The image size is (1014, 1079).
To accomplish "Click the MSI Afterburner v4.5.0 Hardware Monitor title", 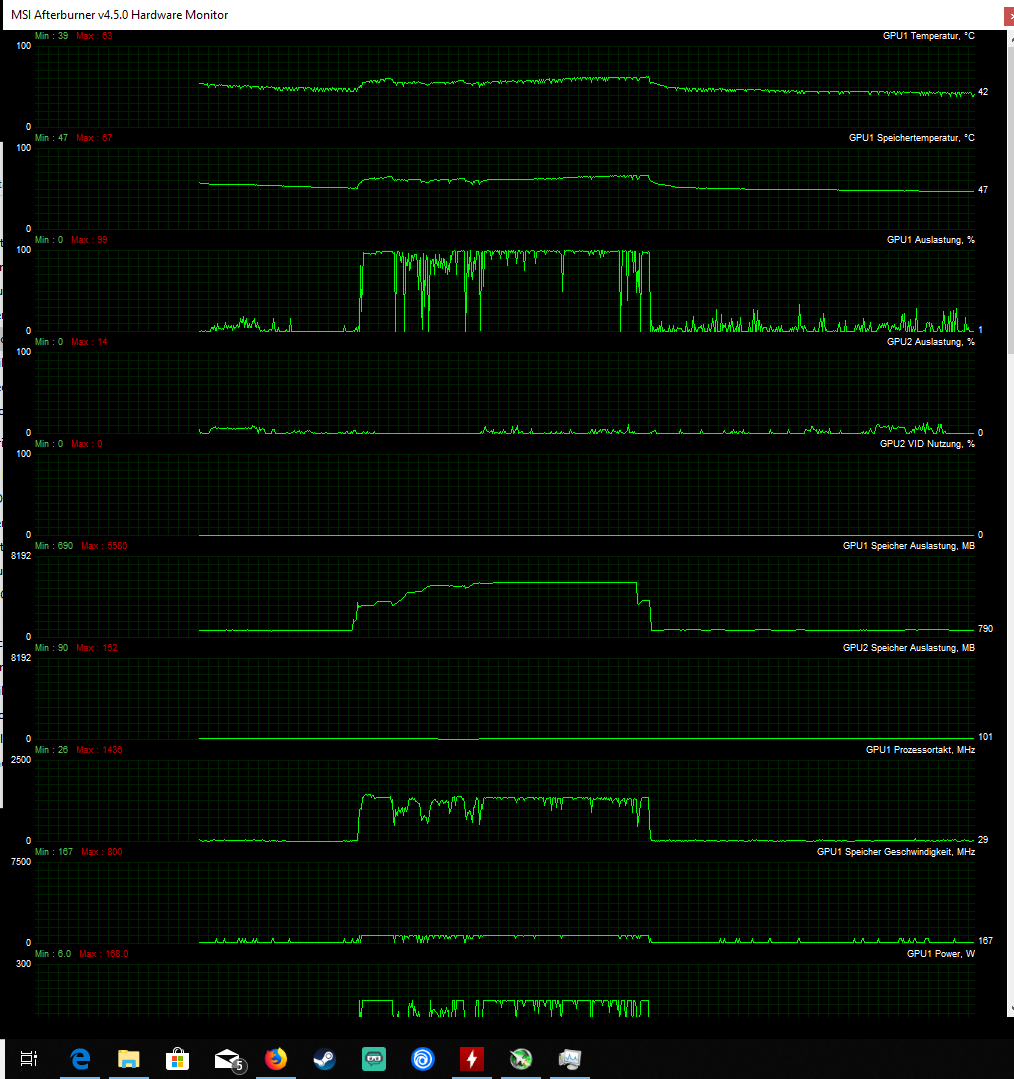I will click(120, 14).
